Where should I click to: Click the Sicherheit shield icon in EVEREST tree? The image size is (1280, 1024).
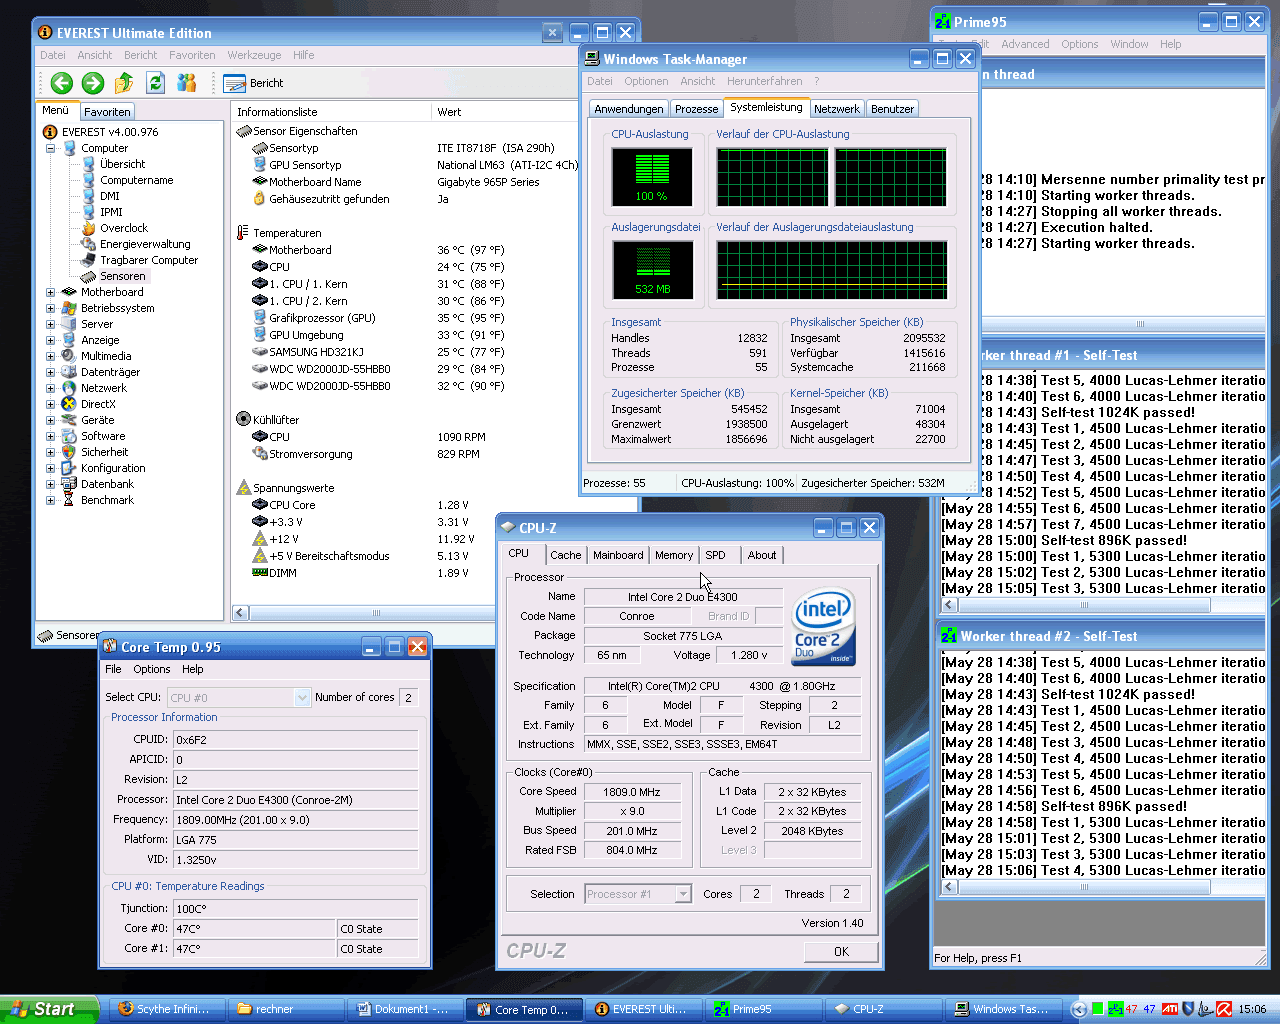click(69, 452)
